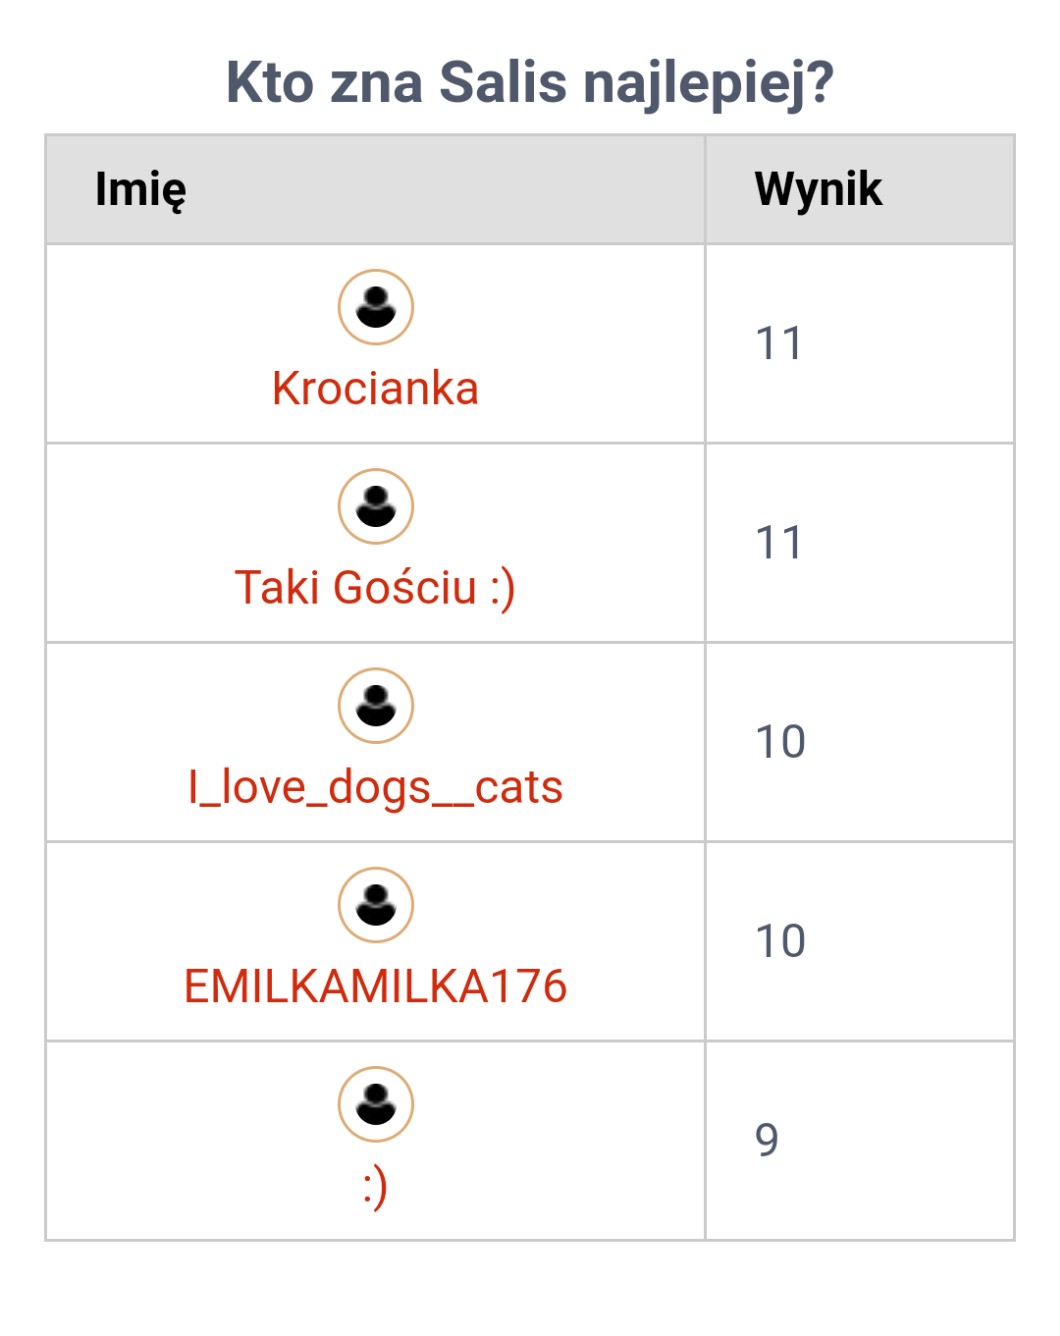Click the Wynik column header

tap(818, 189)
